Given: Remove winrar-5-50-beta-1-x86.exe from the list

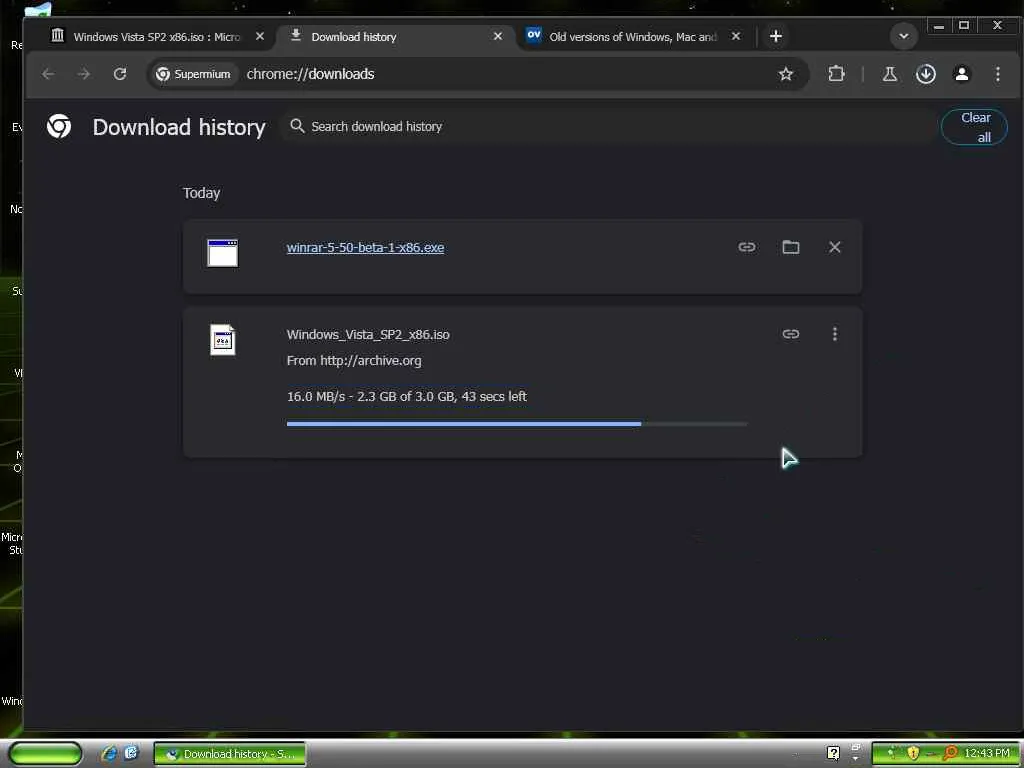Looking at the screenshot, I should [835, 247].
